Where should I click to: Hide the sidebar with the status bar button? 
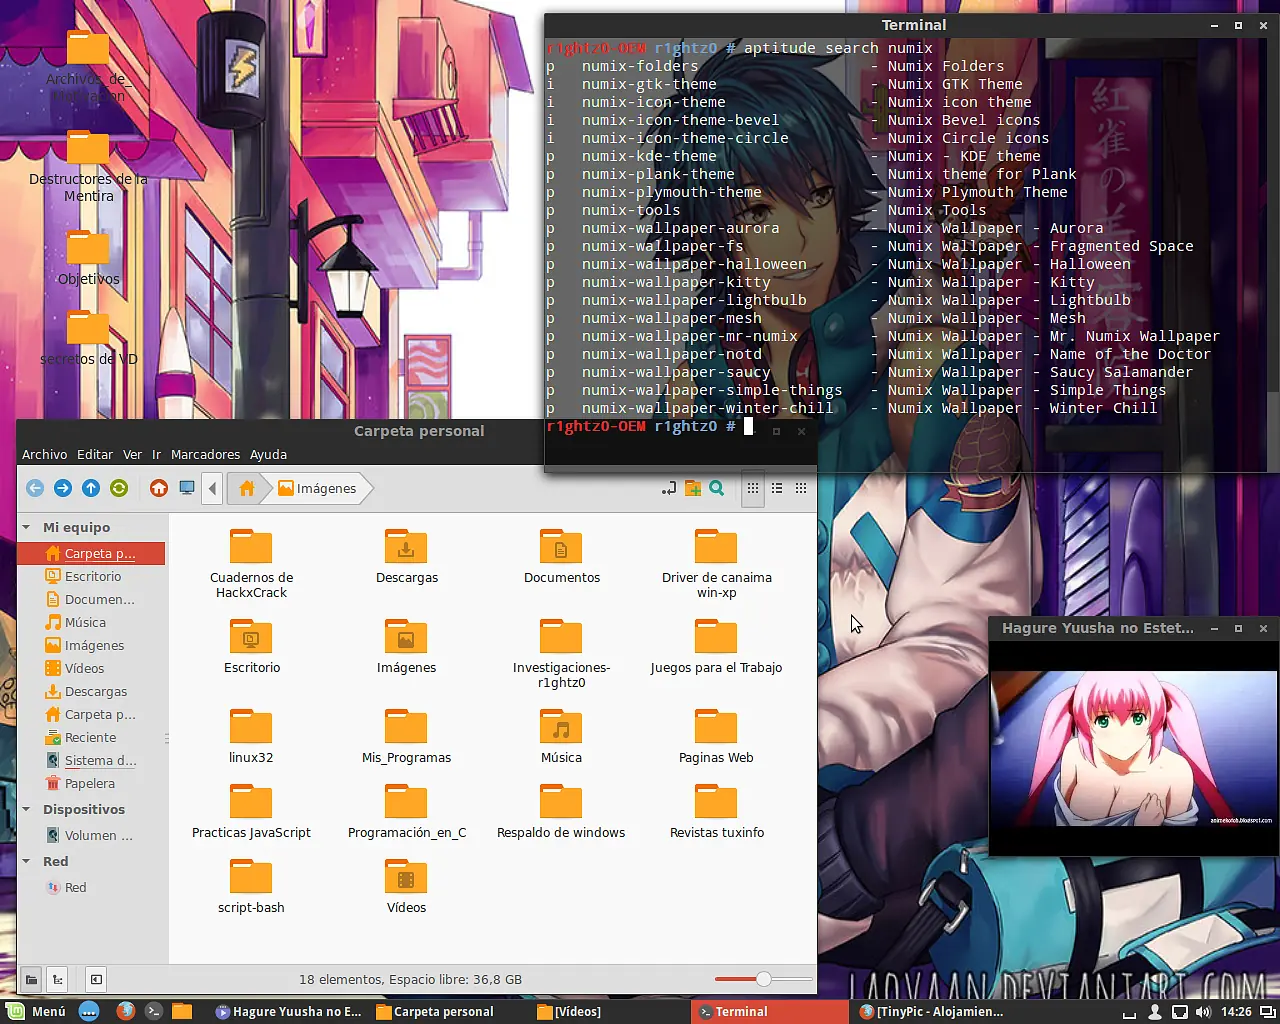click(x=96, y=979)
